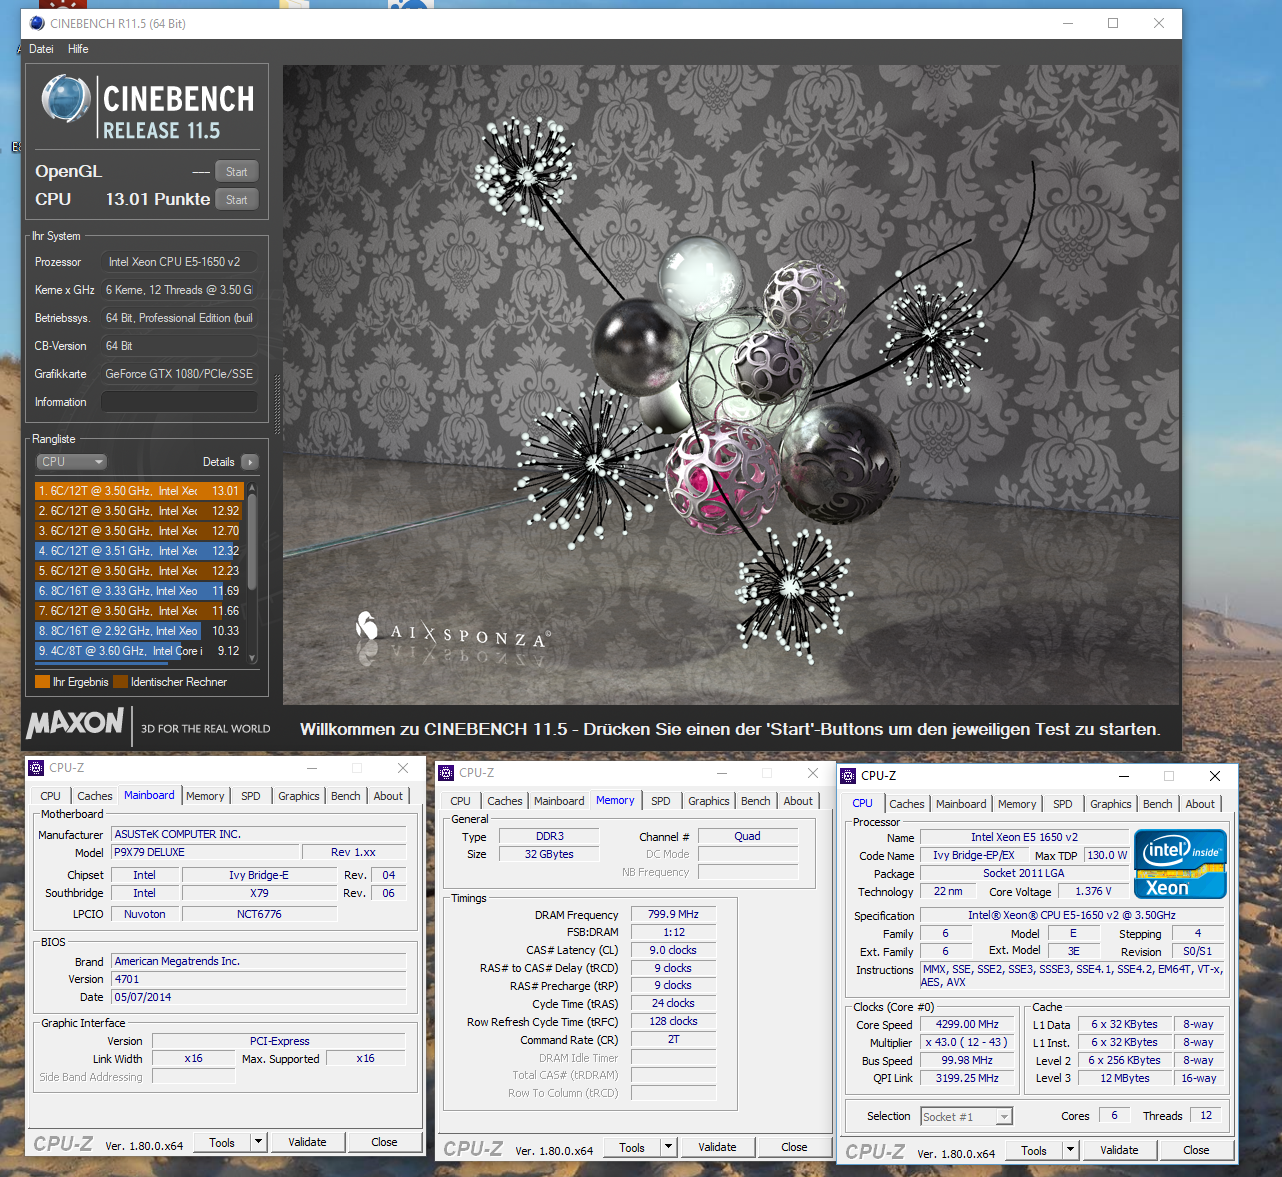
Task: Click the Rangliste vertical scrollbar
Action: coord(252,572)
